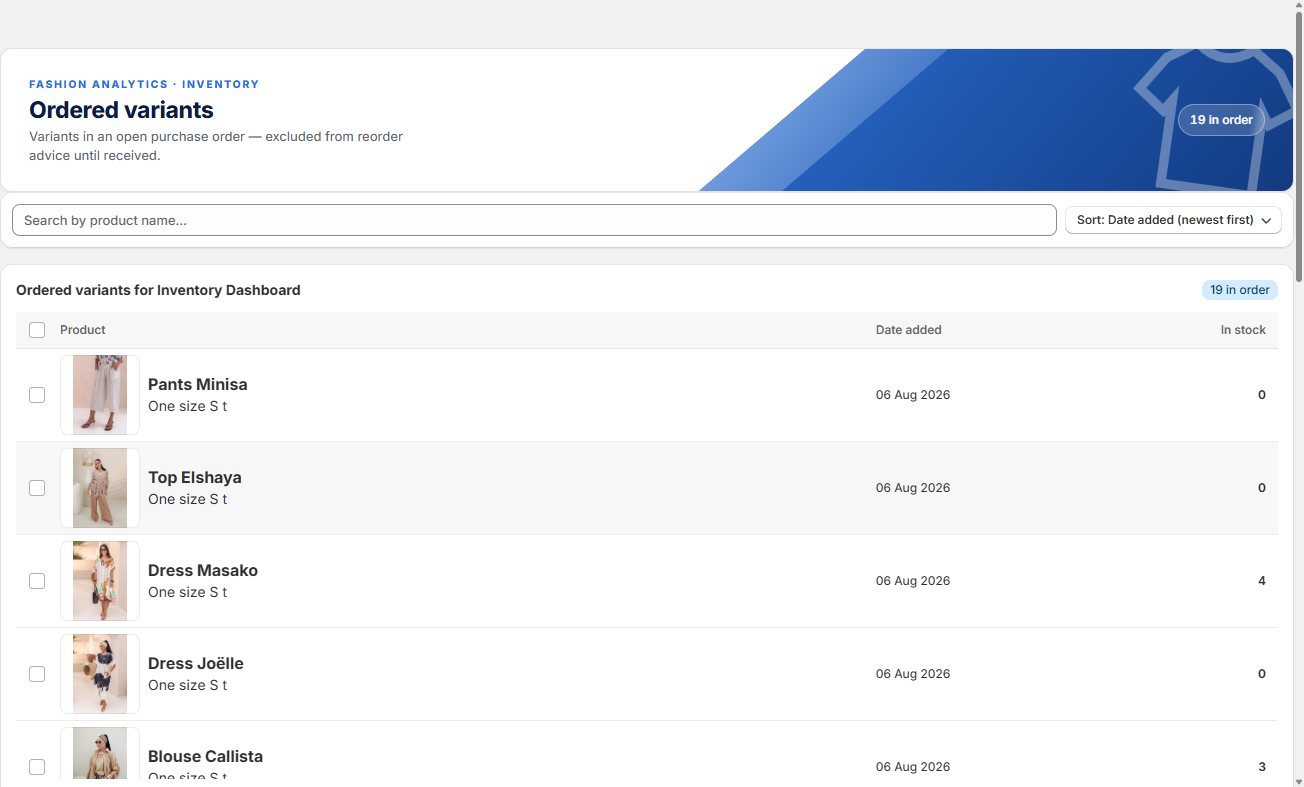Open the Dress Joëlle product thumbnail
Viewport: 1304px width, 787px height.
[x=100, y=674]
